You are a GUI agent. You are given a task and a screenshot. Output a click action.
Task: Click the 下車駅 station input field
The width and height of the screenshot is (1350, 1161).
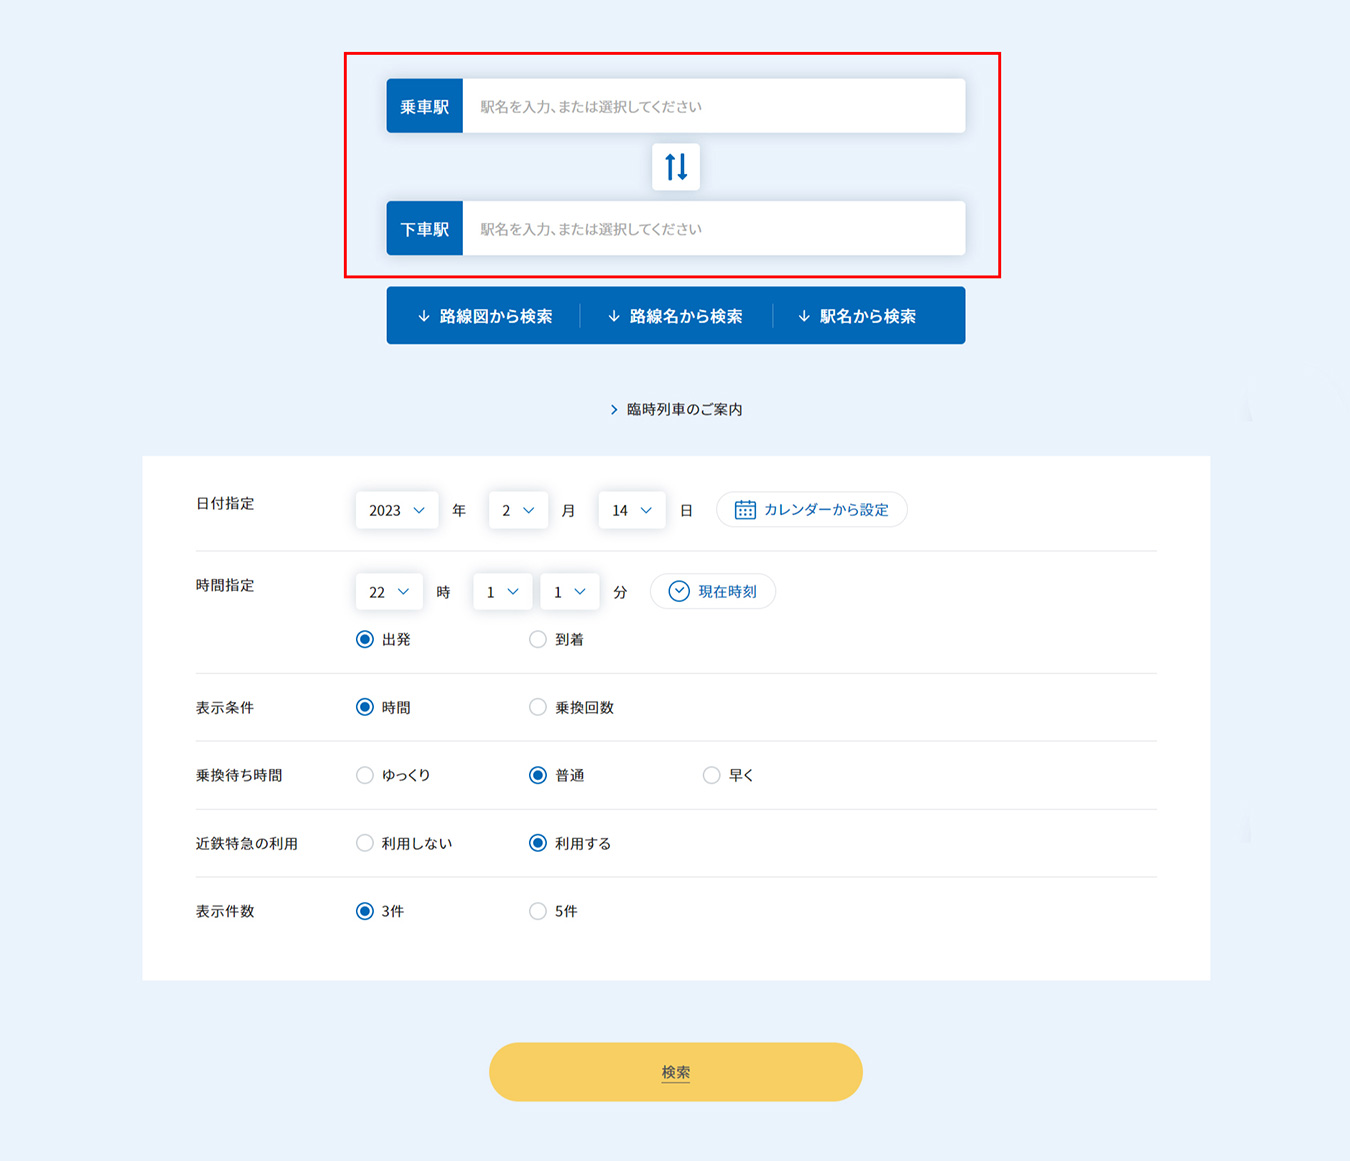(x=713, y=229)
